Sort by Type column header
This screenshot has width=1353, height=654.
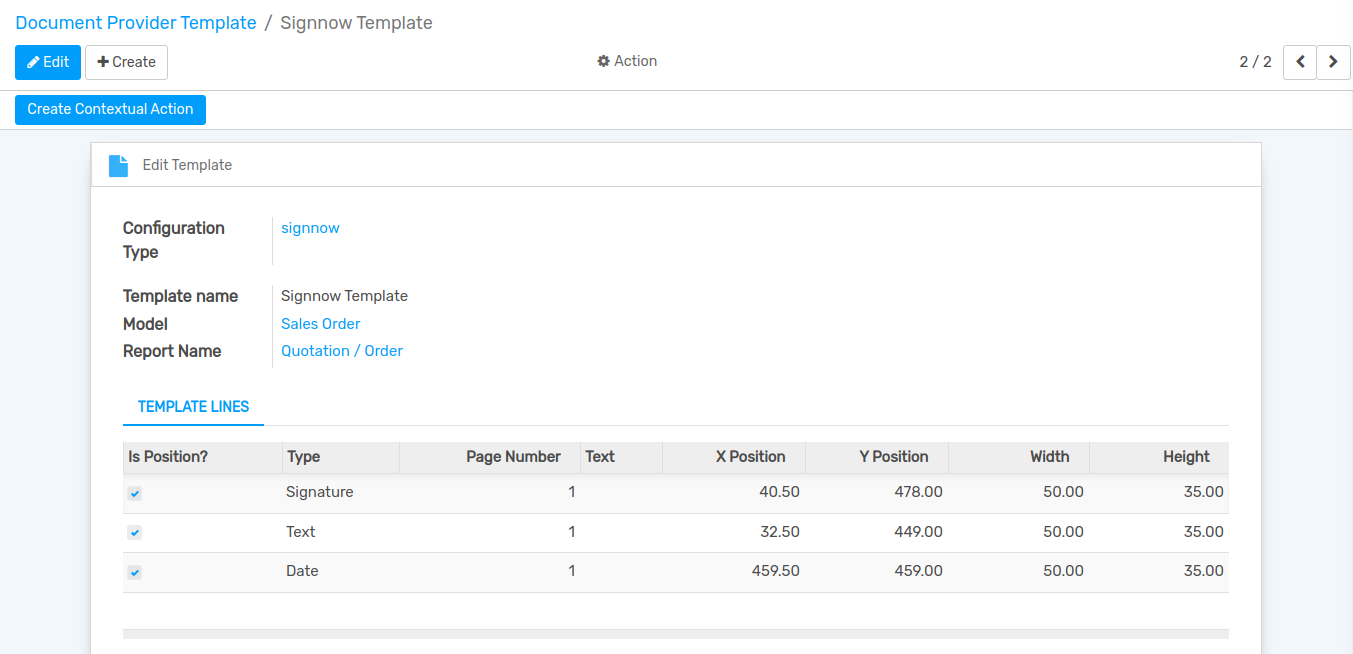304,457
